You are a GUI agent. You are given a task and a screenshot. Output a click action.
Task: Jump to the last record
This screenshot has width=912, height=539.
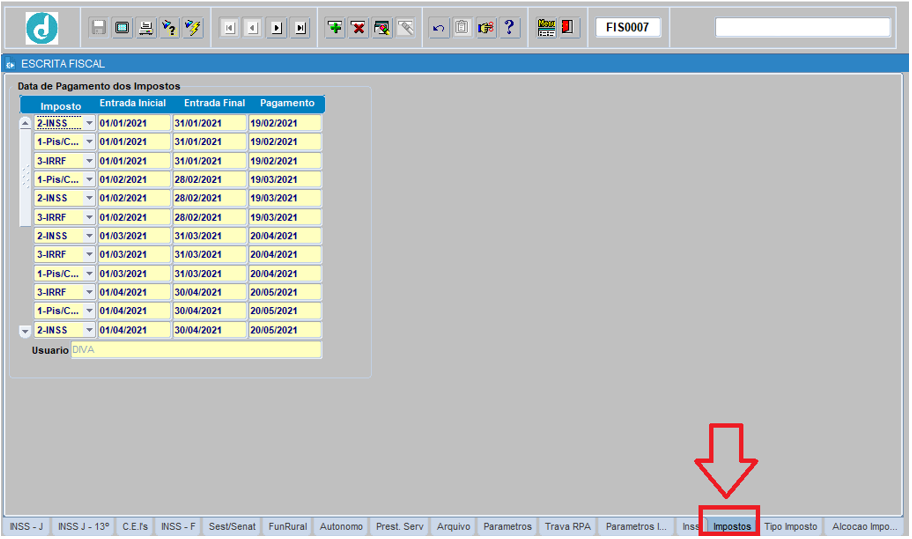[300, 28]
